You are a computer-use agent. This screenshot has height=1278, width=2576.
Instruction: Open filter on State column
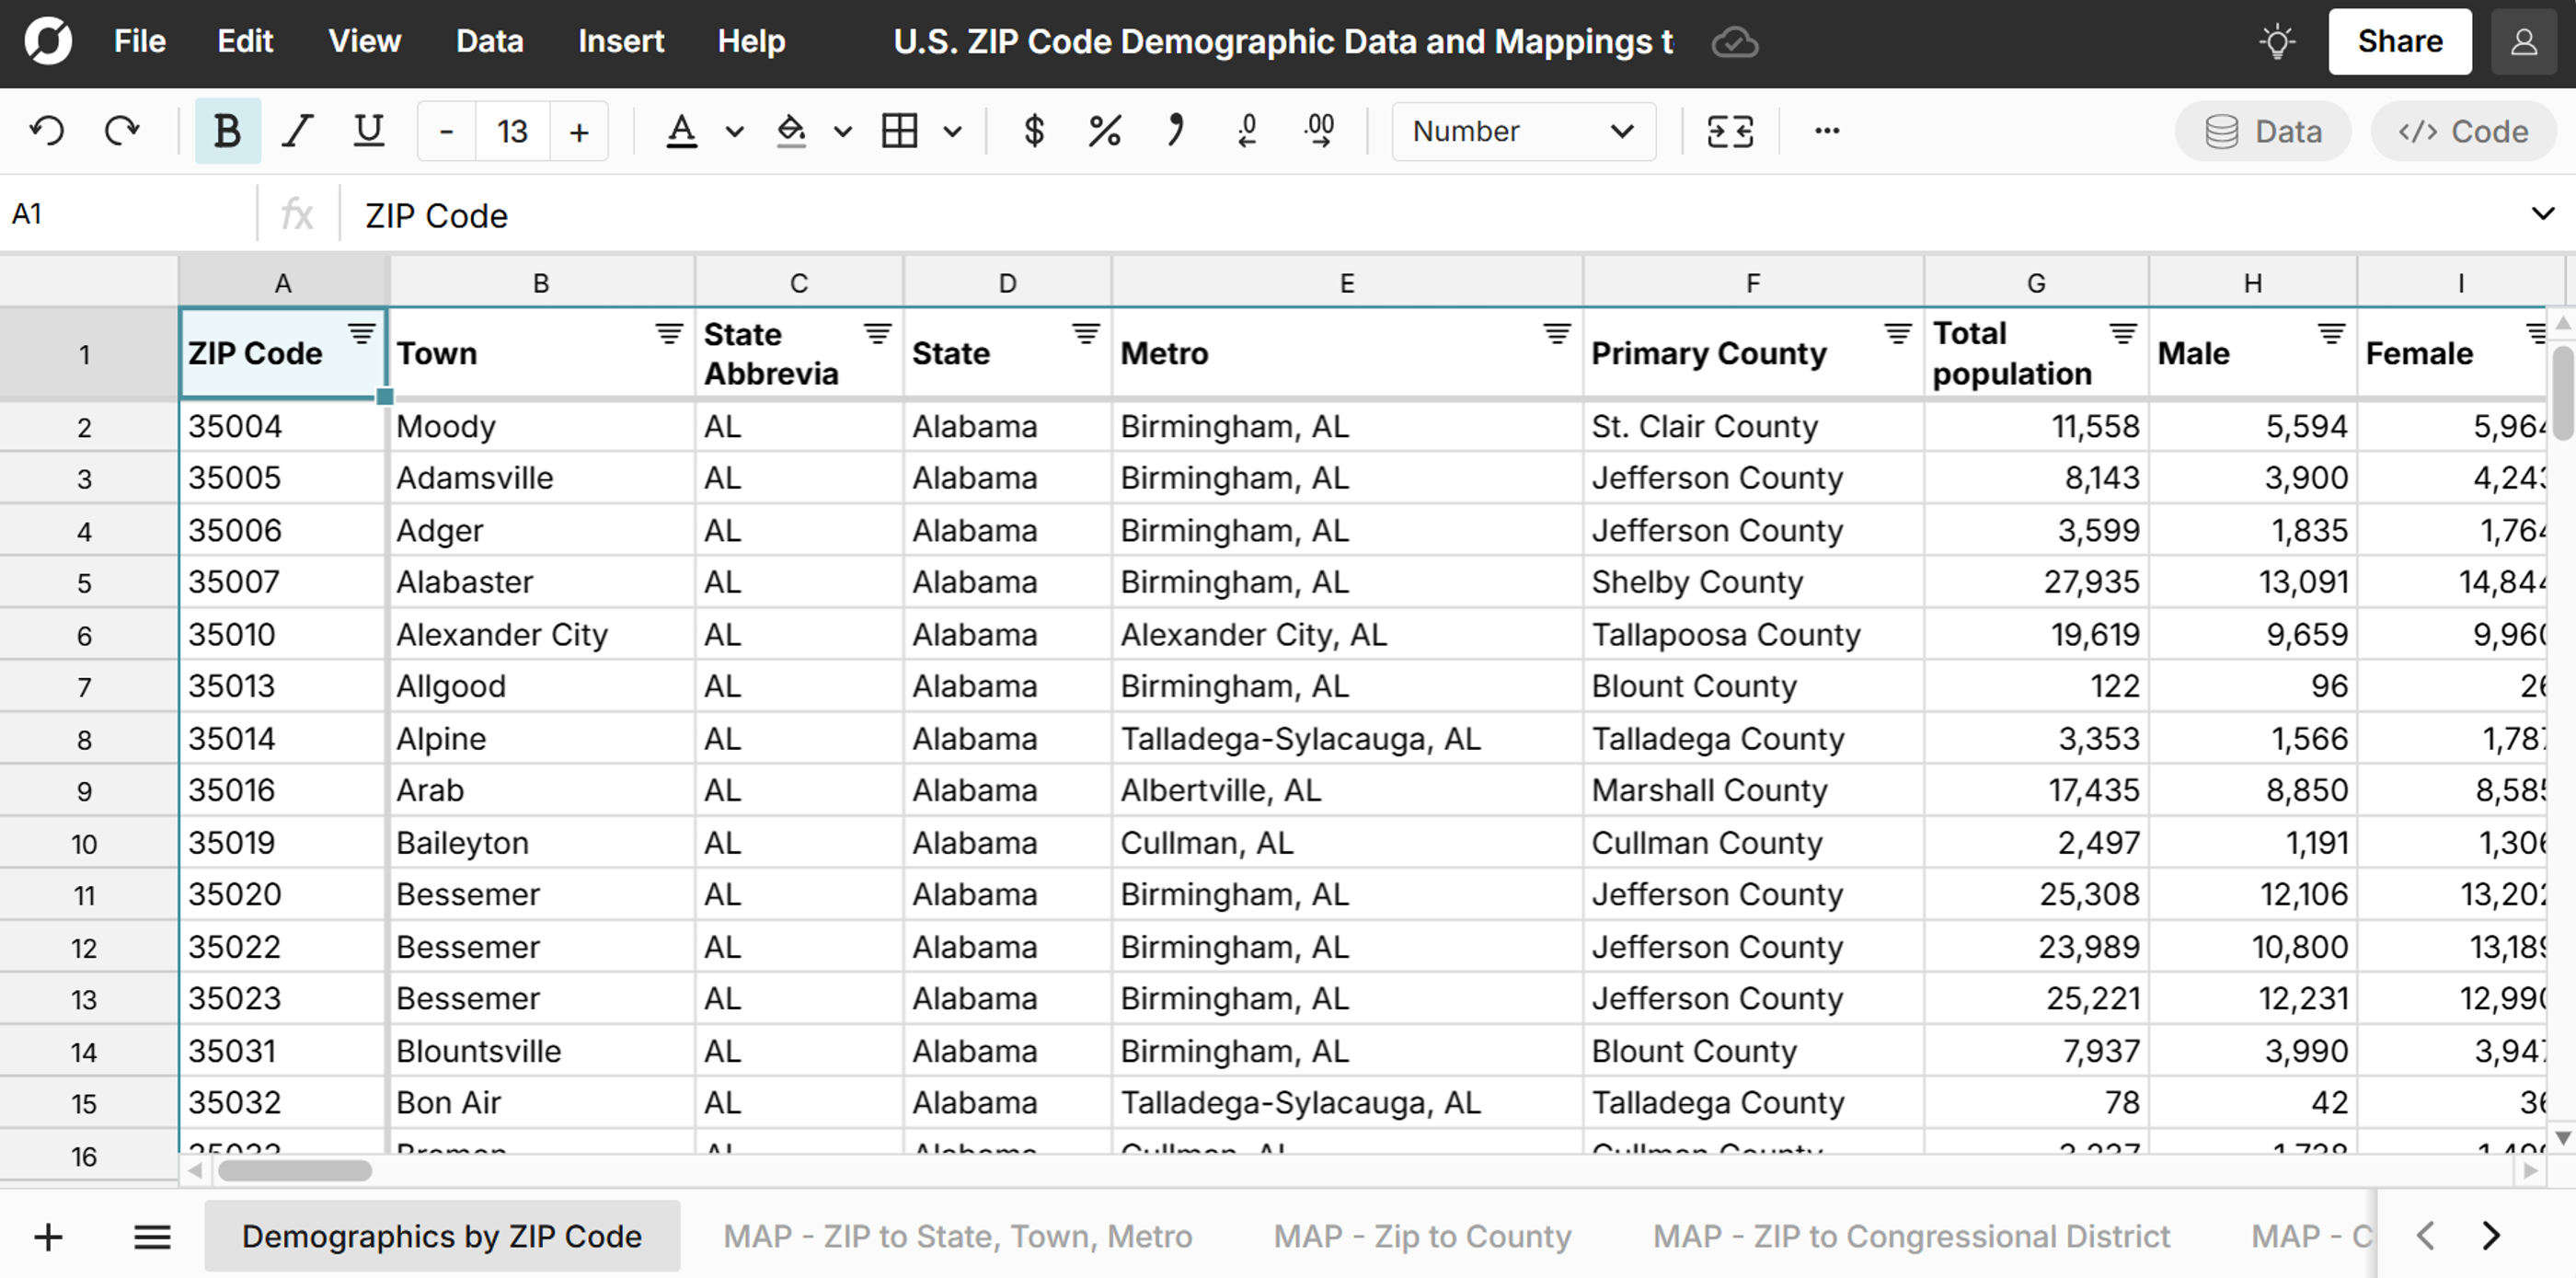[x=1086, y=333]
